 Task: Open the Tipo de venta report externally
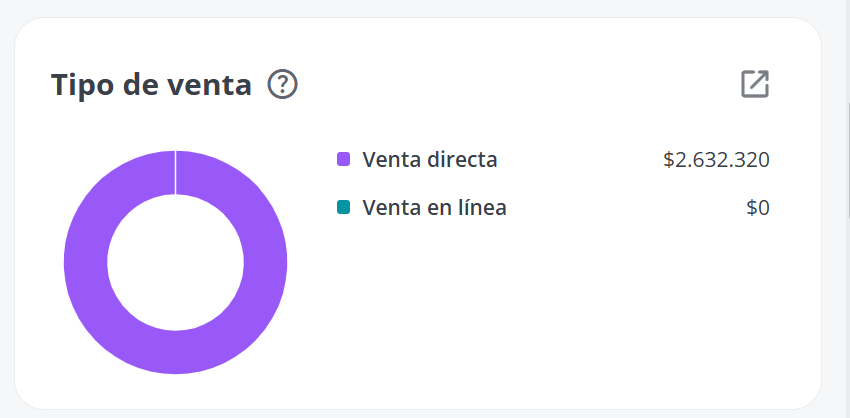click(755, 84)
